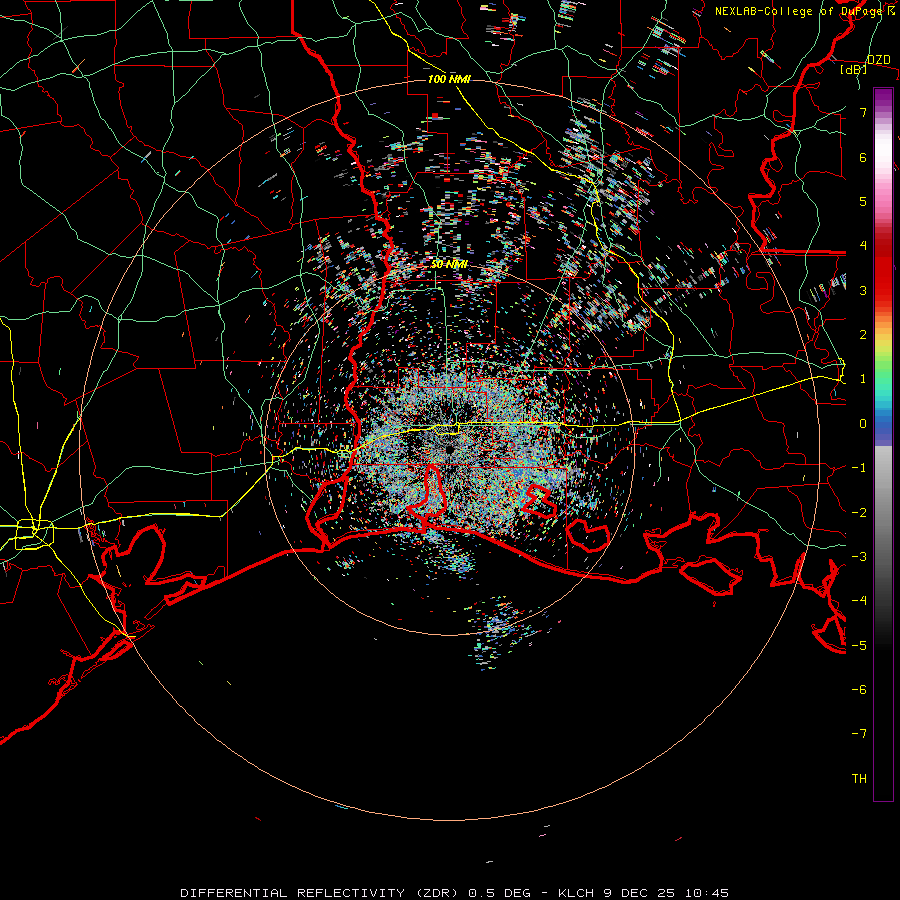The height and width of the screenshot is (900, 900).
Task: Click the -3 scale label
Action: click(859, 557)
